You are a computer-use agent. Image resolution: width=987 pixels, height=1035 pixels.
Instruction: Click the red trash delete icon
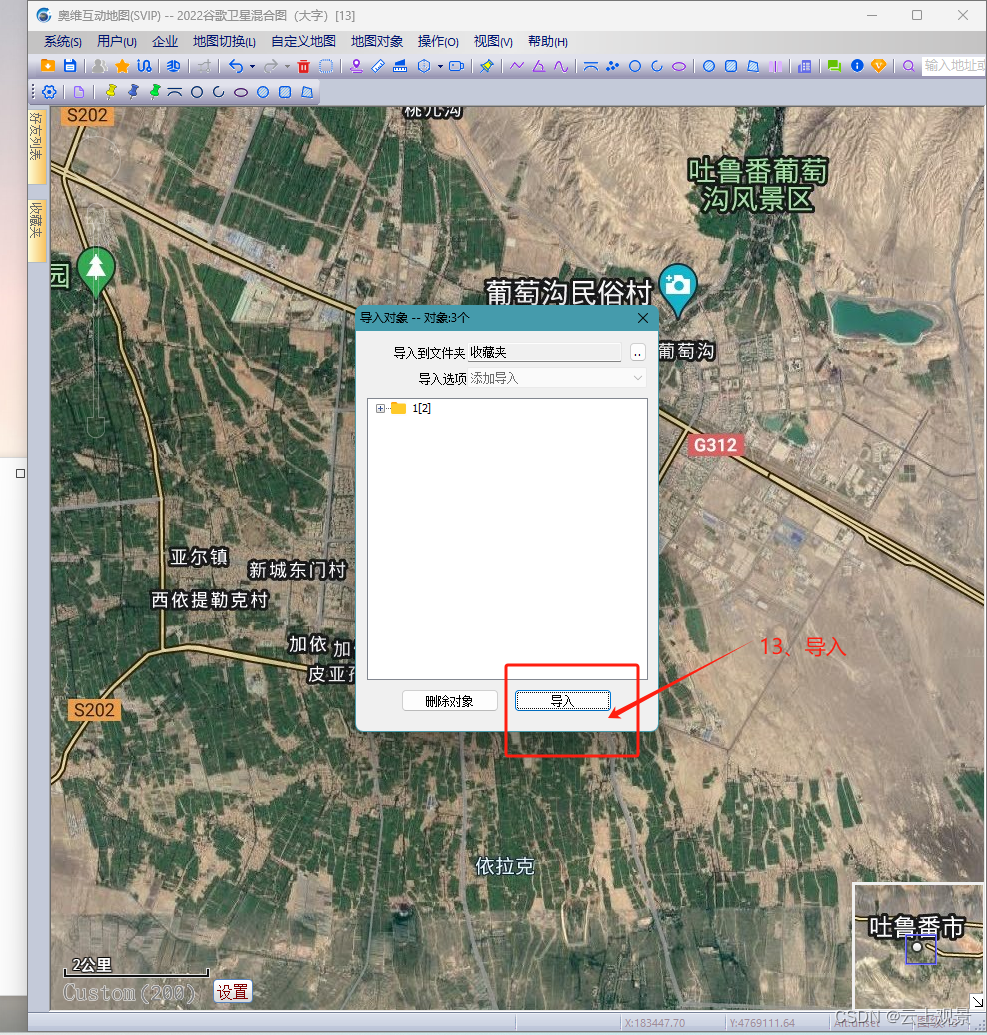(x=304, y=66)
